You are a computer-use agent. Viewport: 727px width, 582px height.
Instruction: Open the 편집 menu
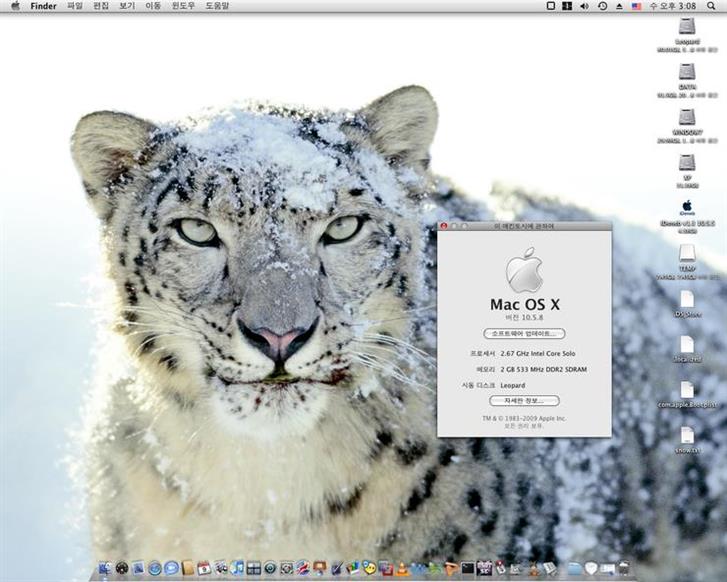coord(101,6)
